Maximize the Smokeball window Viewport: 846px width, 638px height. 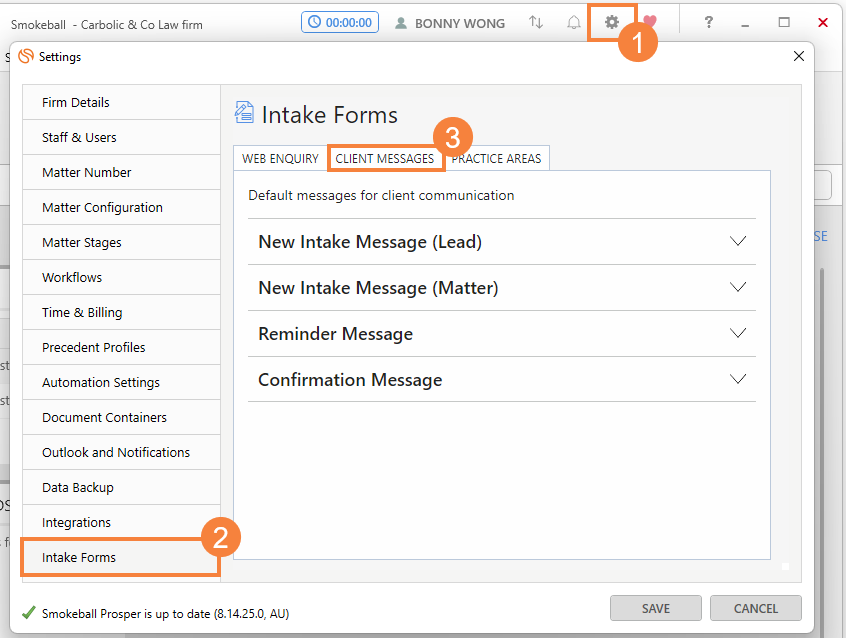784,22
